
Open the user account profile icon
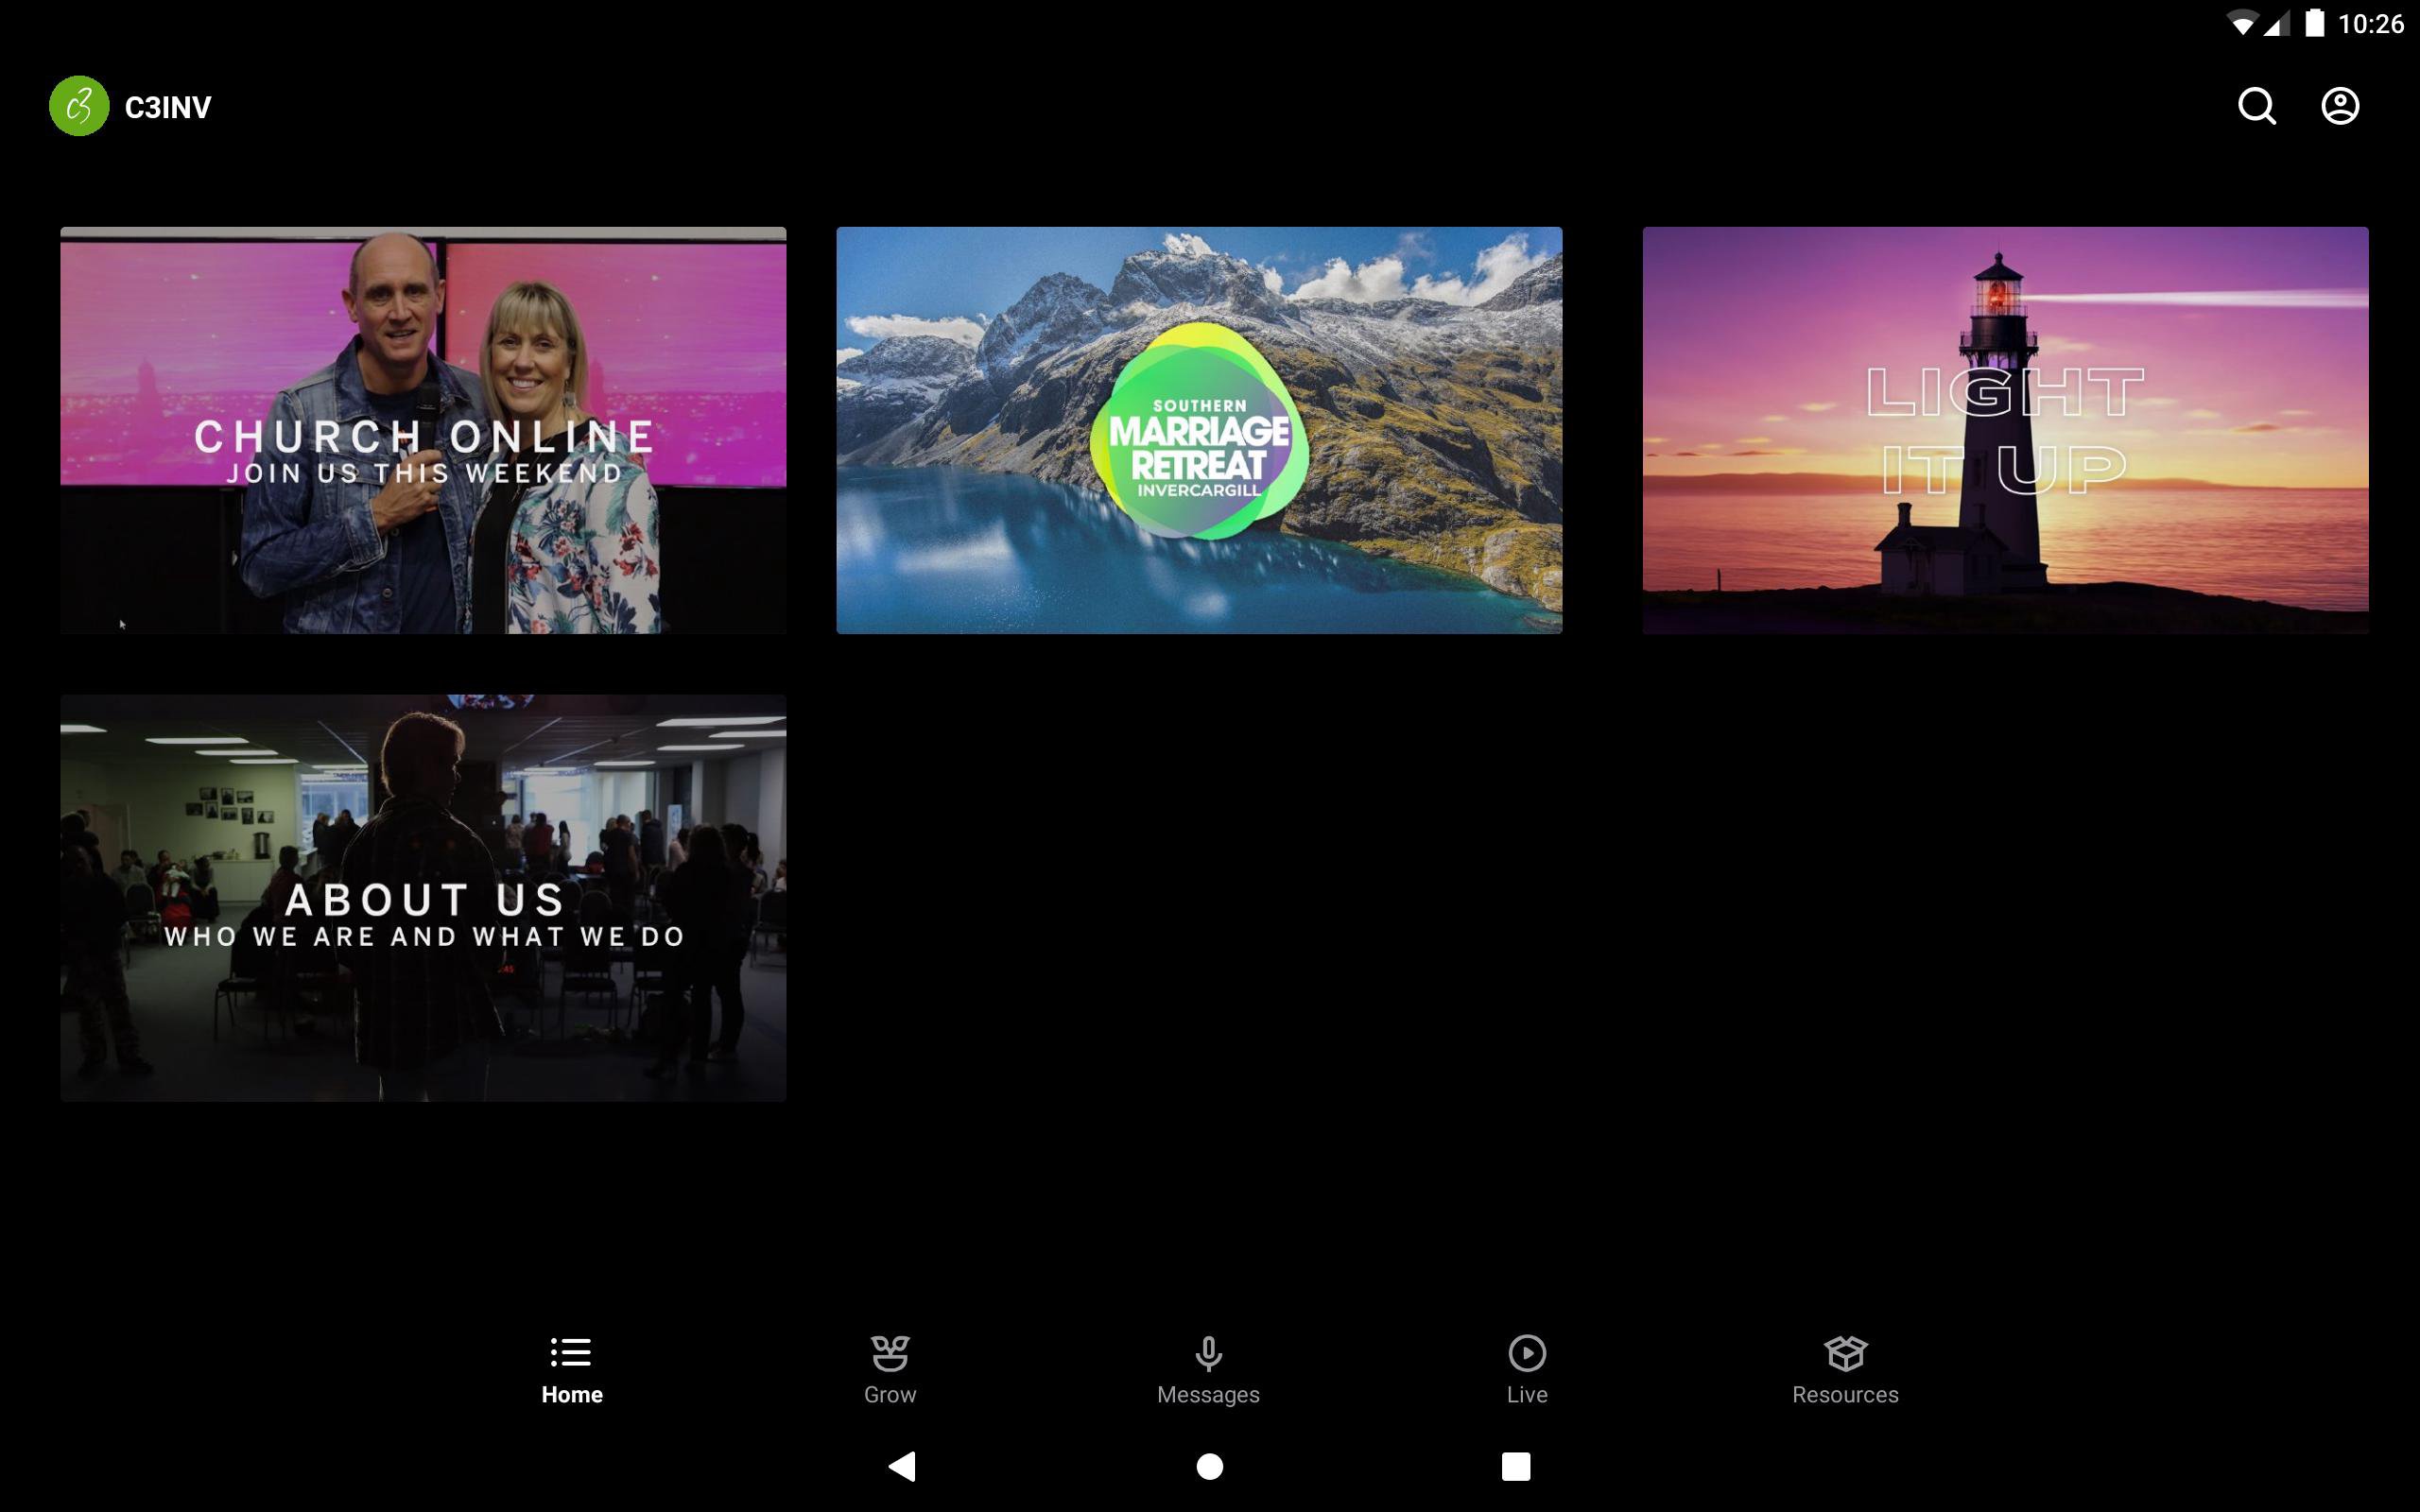2339,106
